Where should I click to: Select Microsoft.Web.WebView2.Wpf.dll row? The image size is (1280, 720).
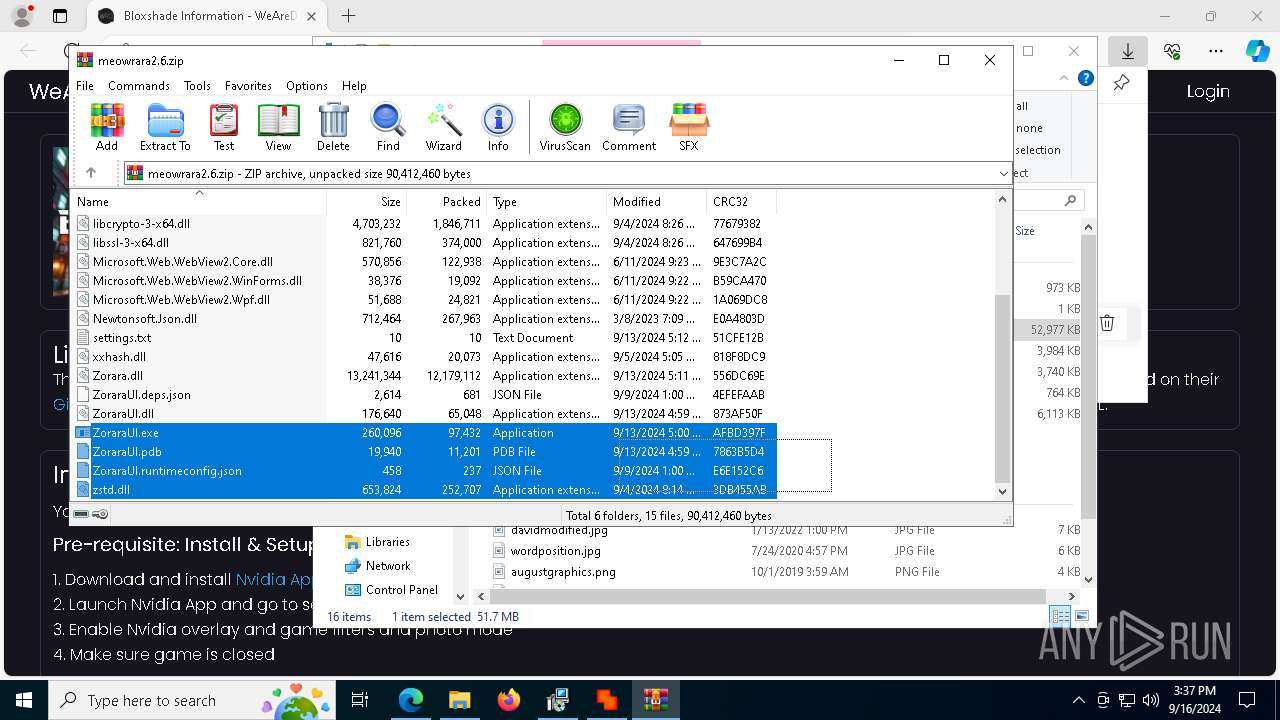425,300
